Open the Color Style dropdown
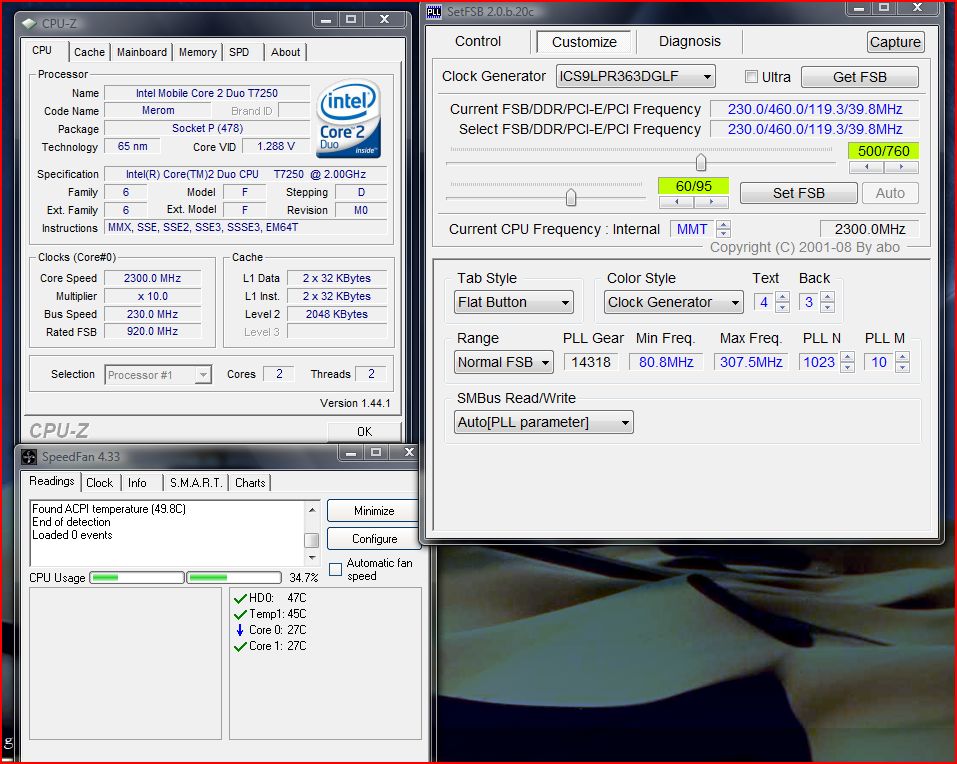The width and height of the screenshot is (957, 764). (x=673, y=302)
